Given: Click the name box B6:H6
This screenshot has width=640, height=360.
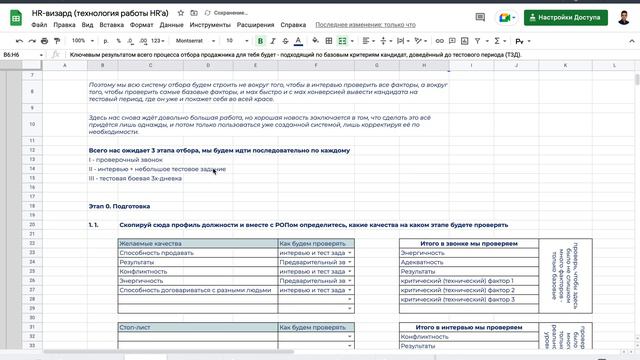Looking at the screenshot, I should pyautogui.click(x=22, y=55).
